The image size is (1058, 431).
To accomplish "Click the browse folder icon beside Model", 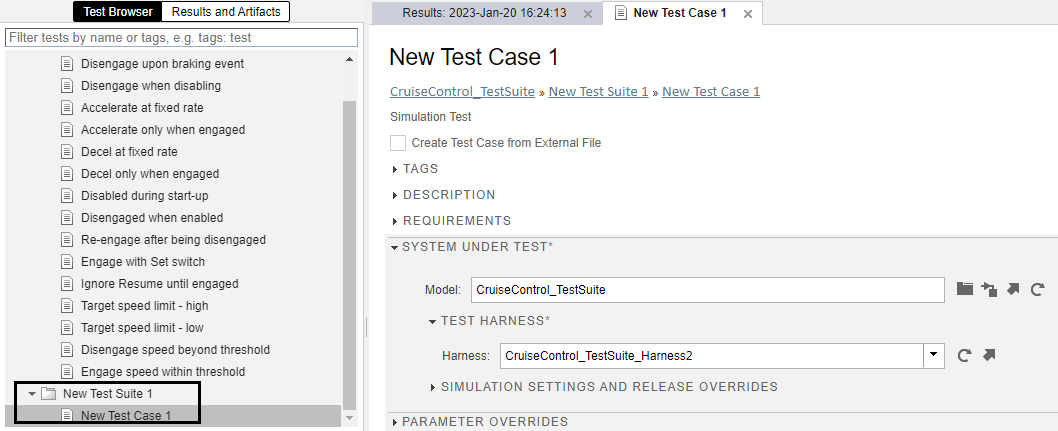I will click(964, 290).
